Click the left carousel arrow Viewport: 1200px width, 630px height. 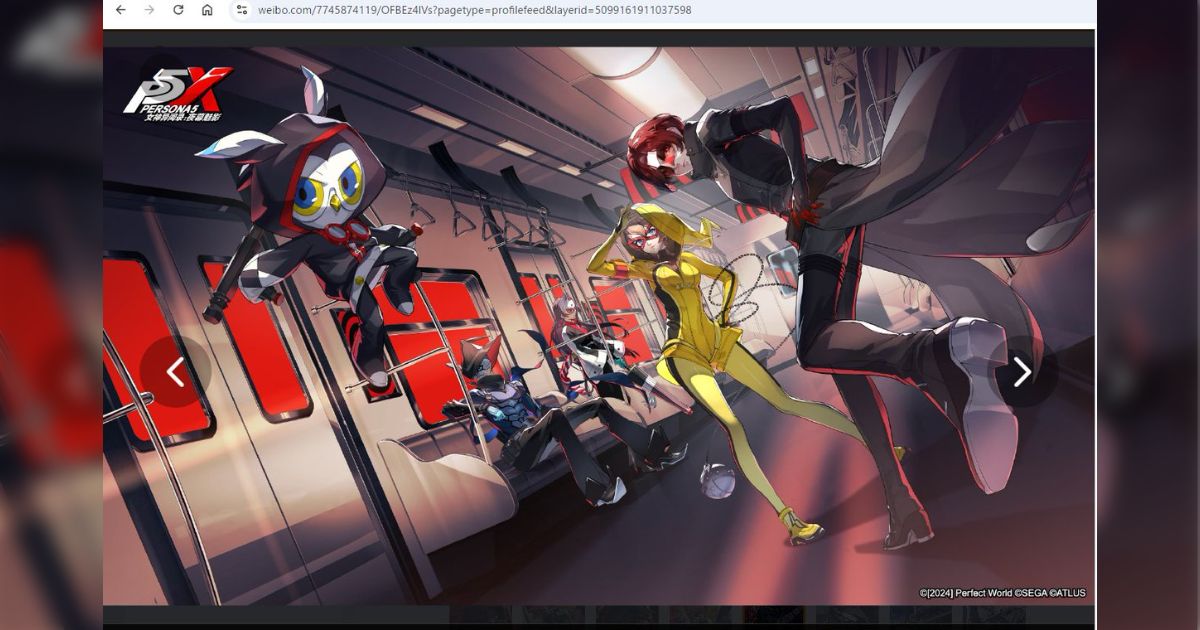[x=177, y=371]
